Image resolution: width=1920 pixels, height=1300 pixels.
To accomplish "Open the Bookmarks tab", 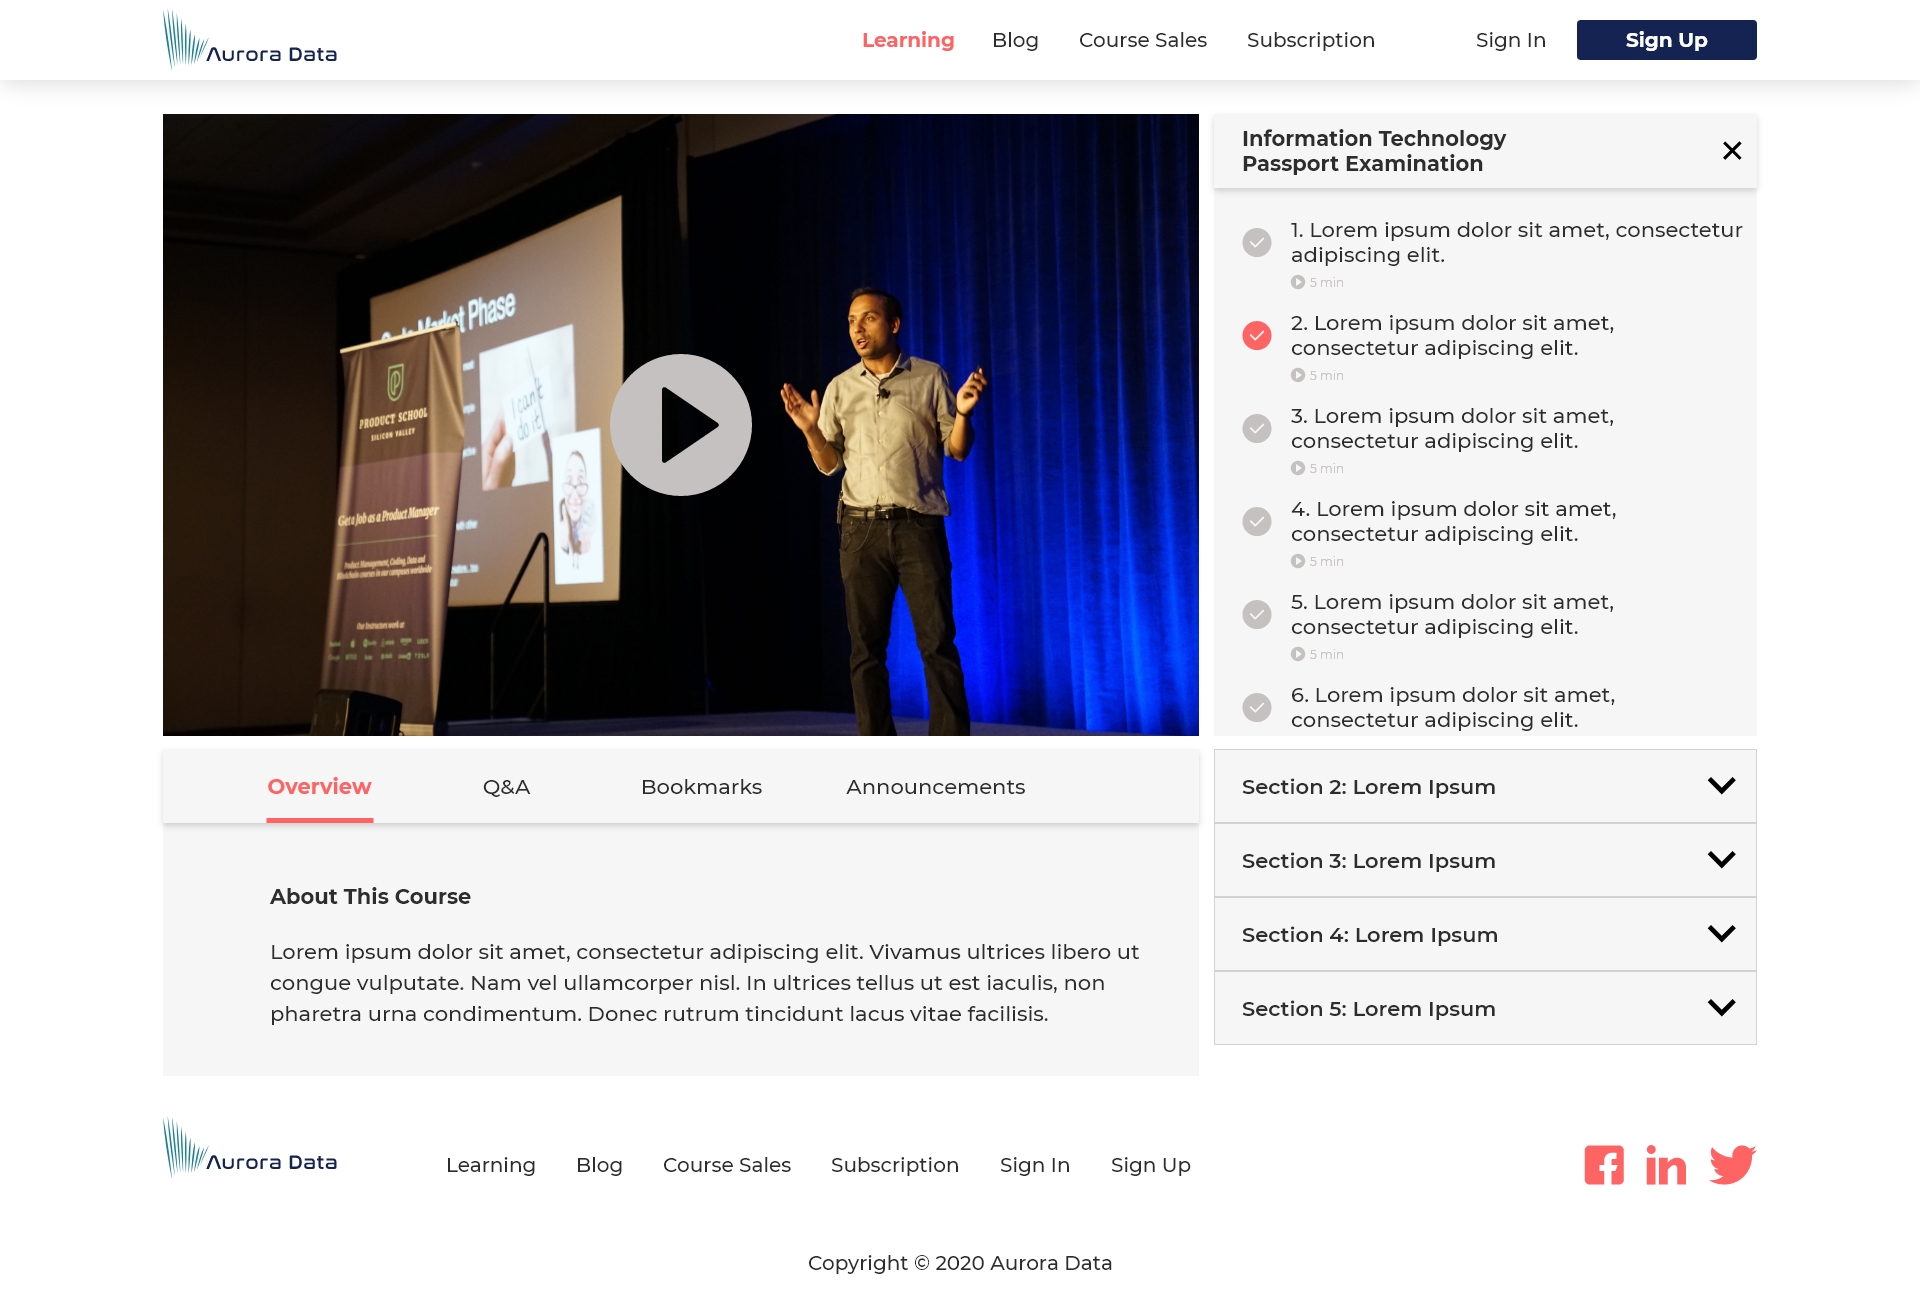I will coord(701,787).
